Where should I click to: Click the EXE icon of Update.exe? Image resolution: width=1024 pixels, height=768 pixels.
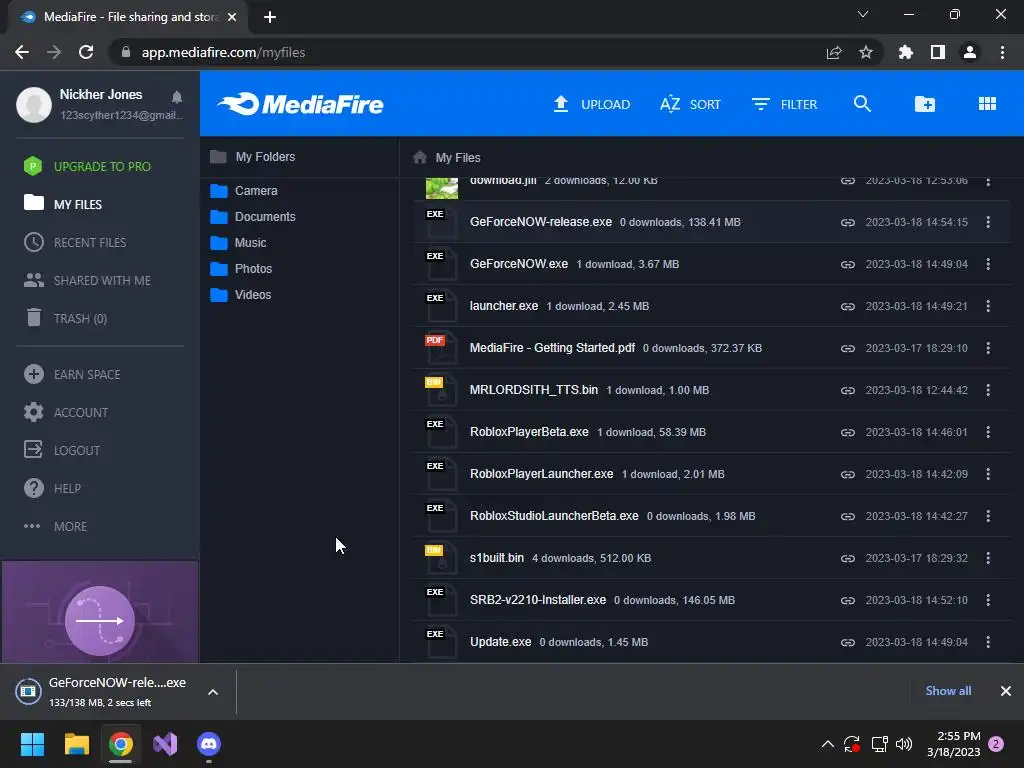click(441, 642)
